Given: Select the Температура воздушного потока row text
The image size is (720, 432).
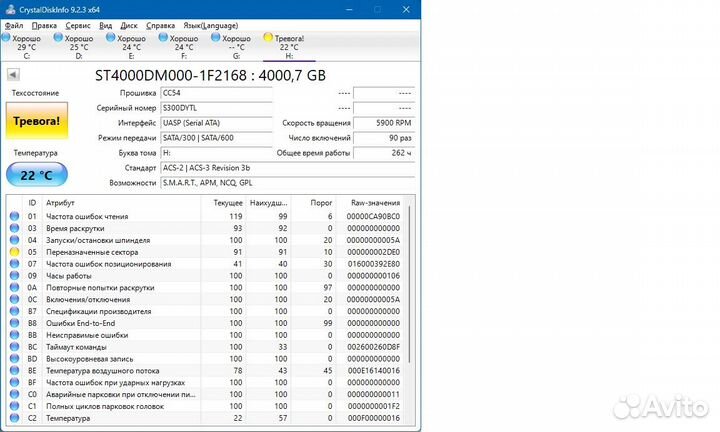Looking at the screenshot, I should tap(102, 370).
